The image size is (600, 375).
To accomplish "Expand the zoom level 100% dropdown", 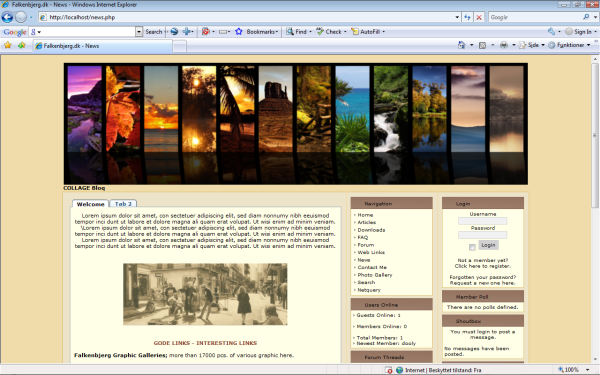I will coord(587,370).
